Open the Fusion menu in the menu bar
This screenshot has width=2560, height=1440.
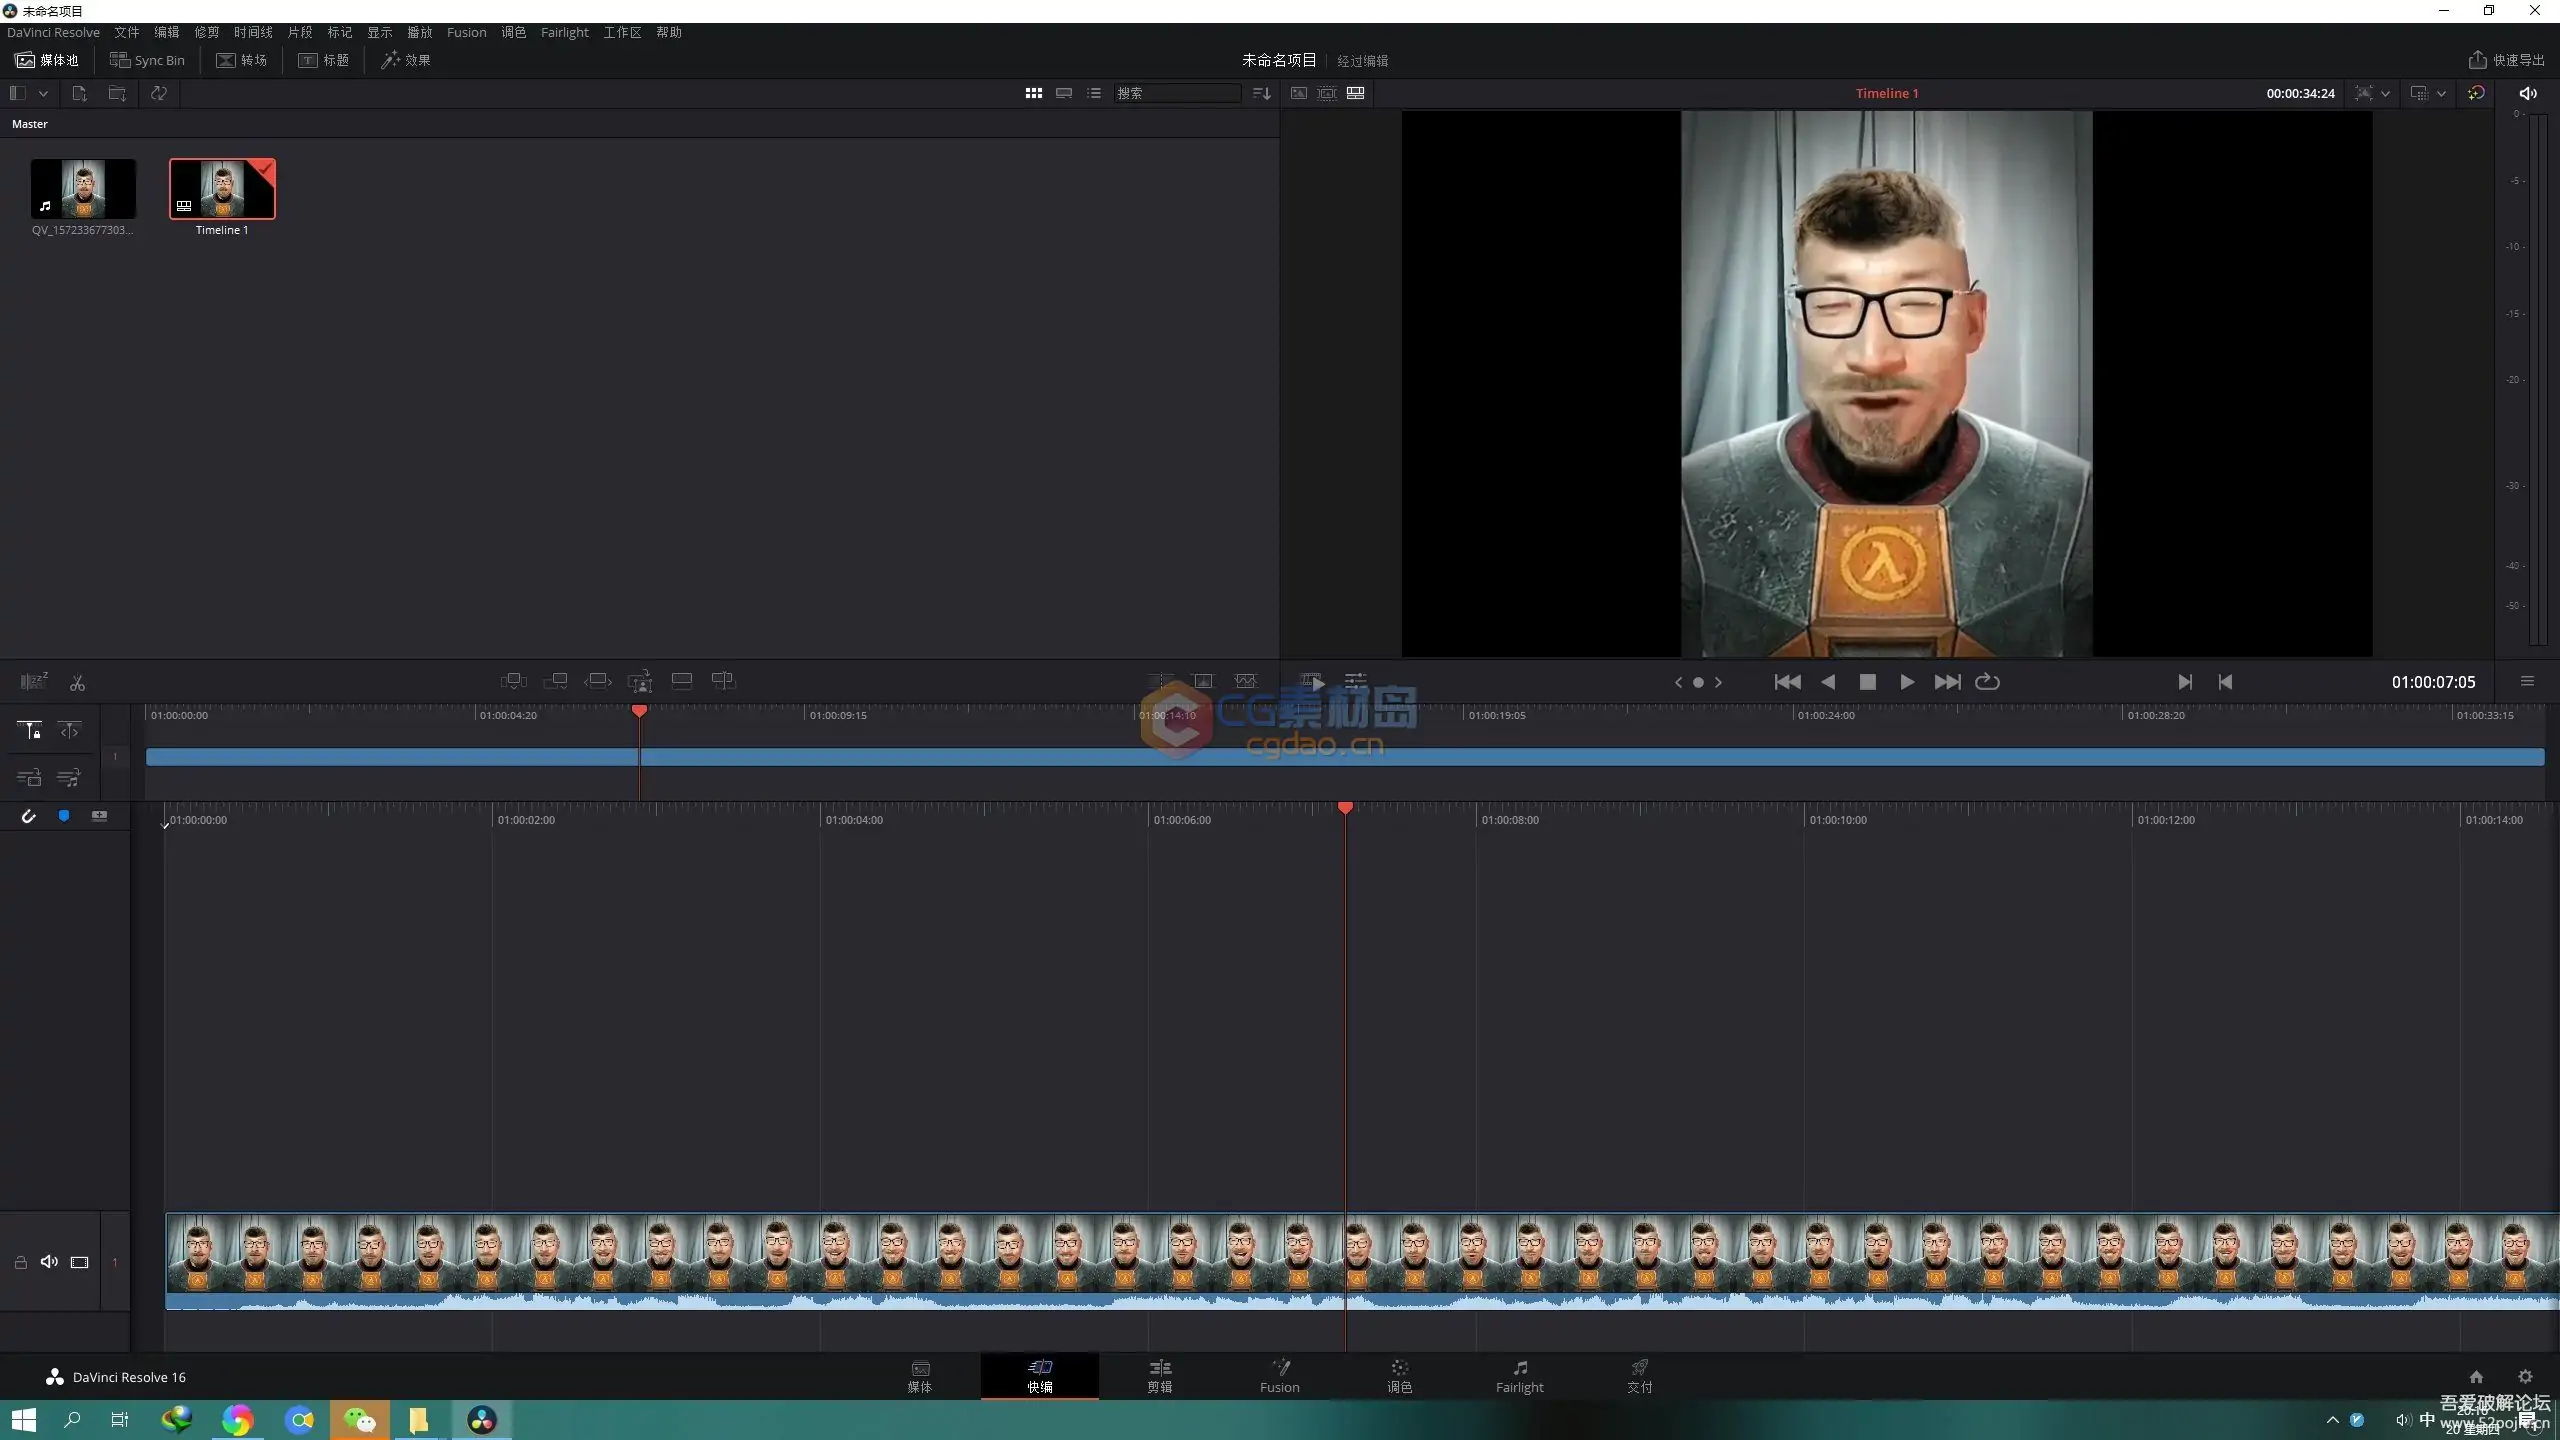point(466,32)
